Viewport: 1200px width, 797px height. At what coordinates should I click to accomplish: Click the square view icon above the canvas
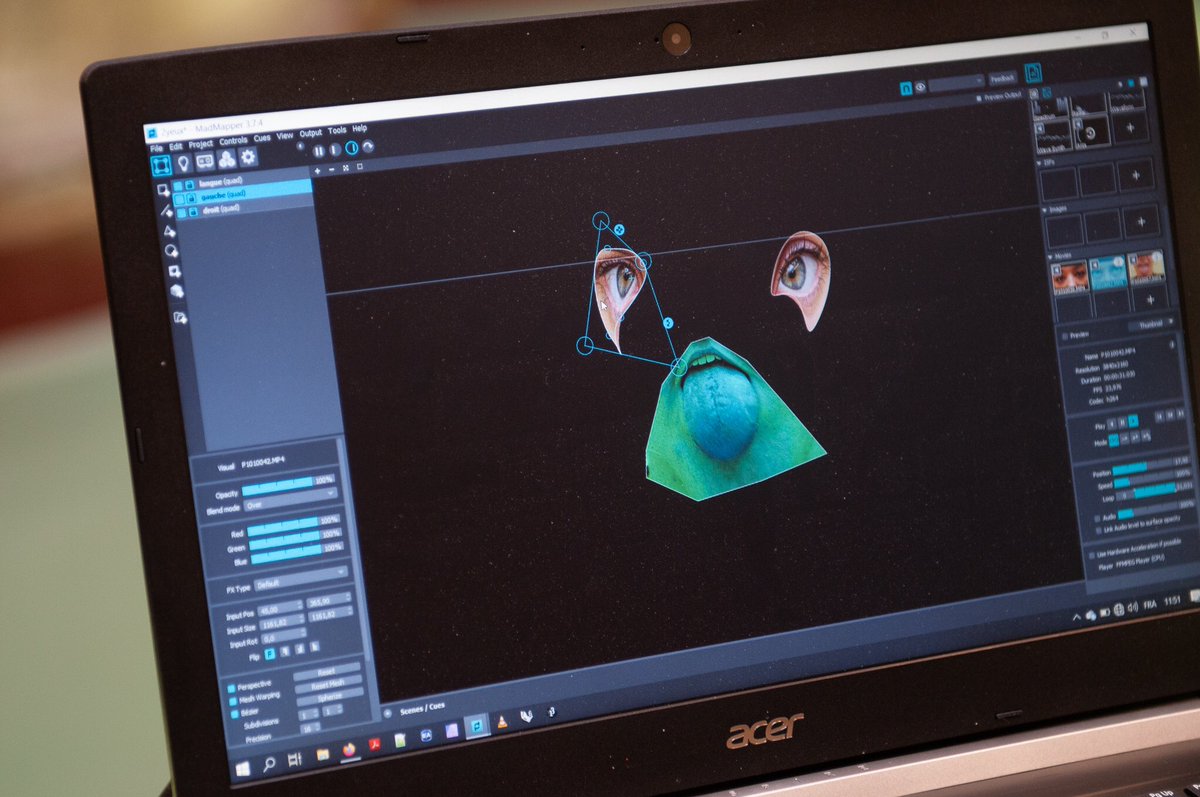[x=360, y=166]
